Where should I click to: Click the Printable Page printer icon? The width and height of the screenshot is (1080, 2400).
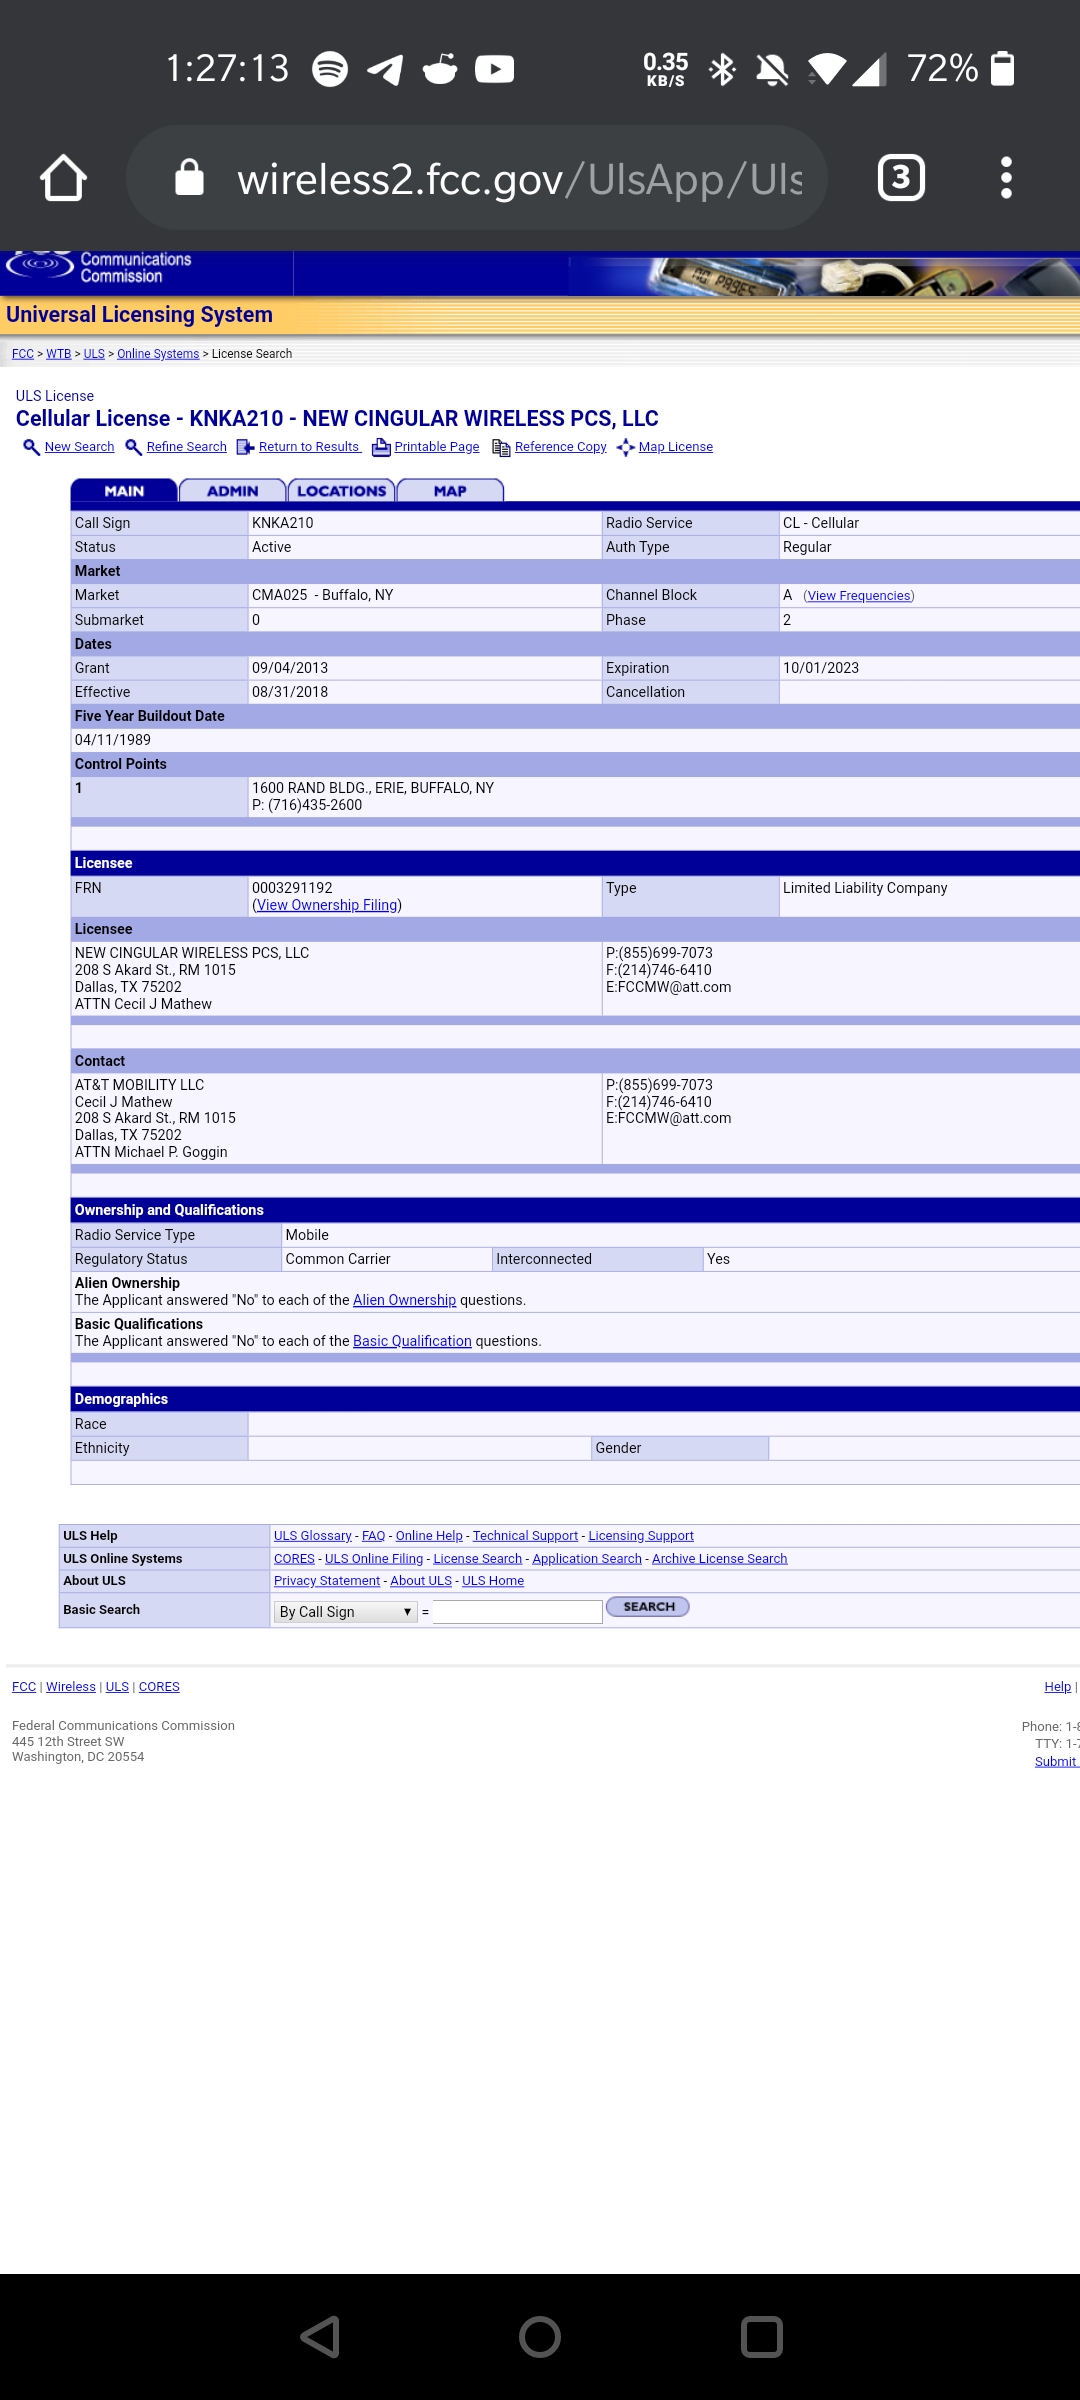coord(381,447)
